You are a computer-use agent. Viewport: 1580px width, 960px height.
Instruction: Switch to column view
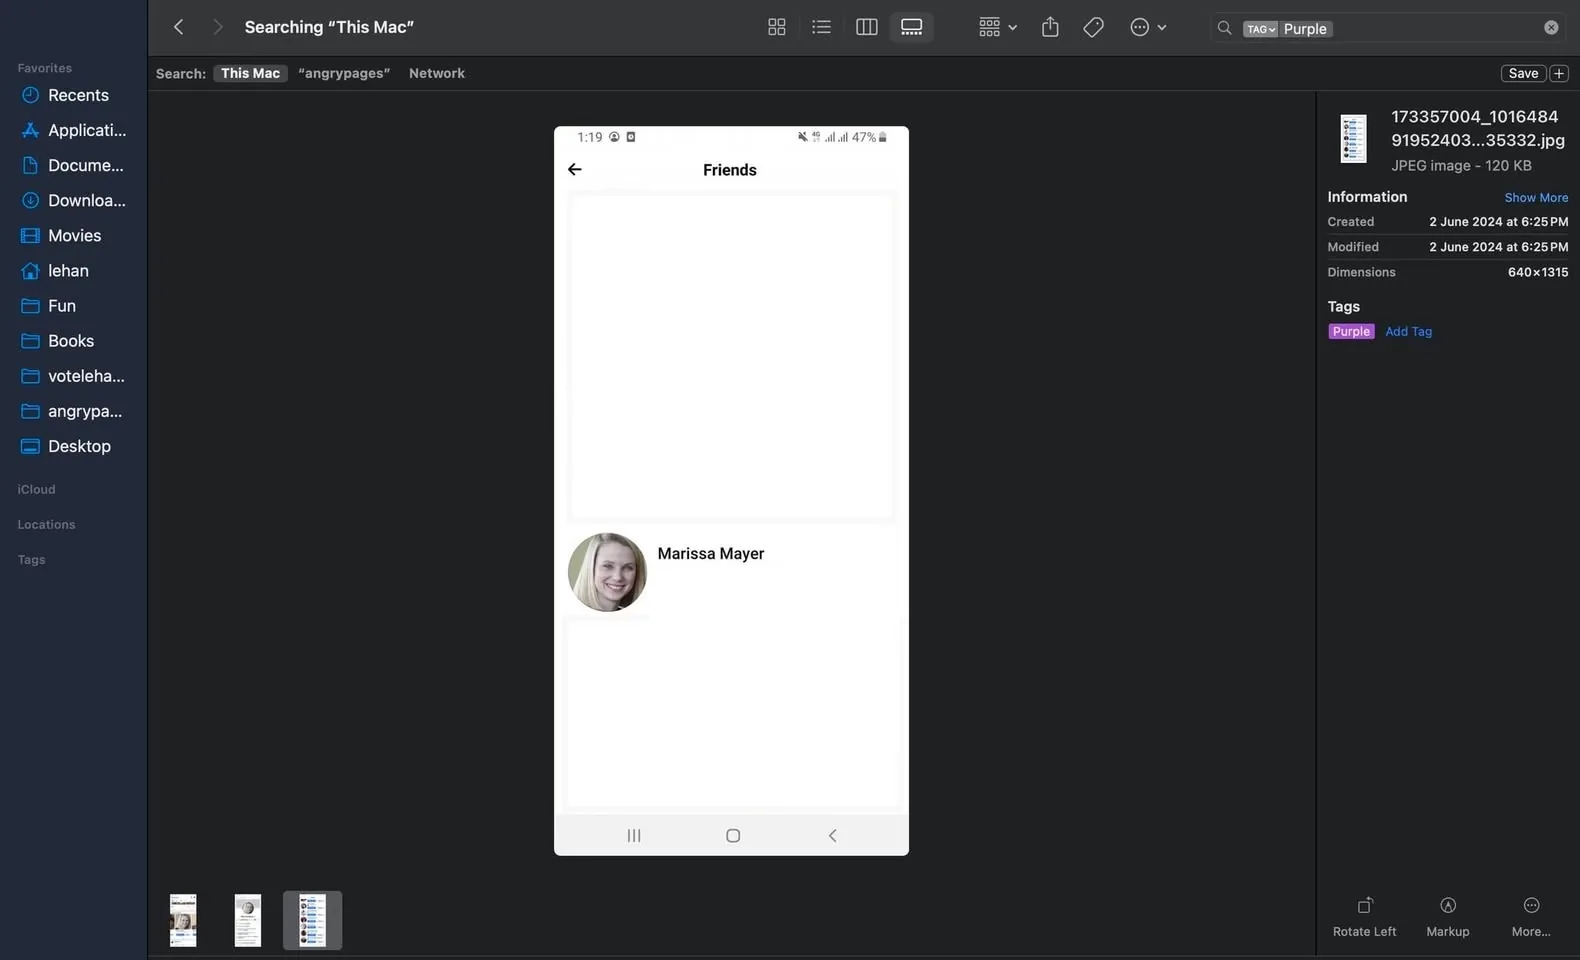[867, 27]
